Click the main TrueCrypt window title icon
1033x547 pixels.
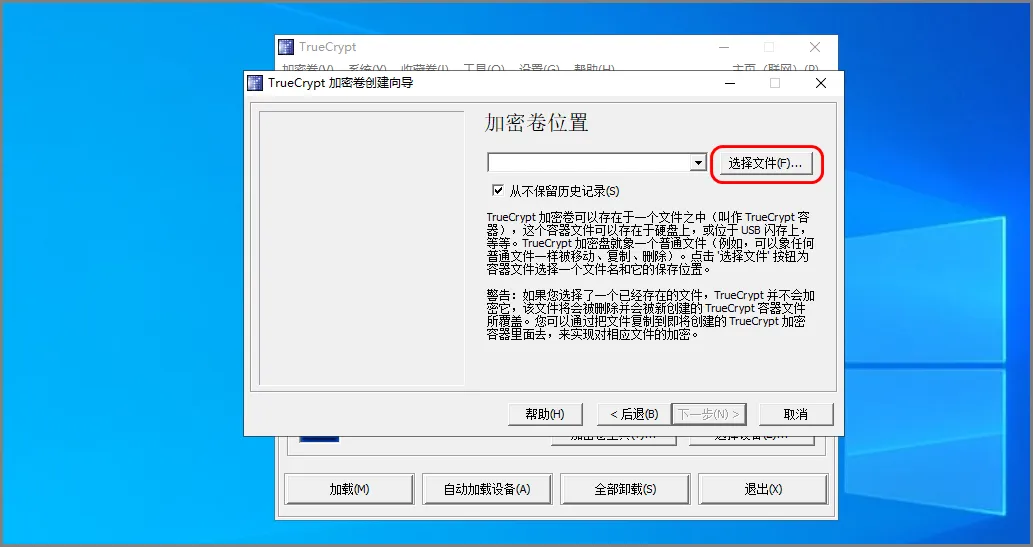tap(286, 47)
